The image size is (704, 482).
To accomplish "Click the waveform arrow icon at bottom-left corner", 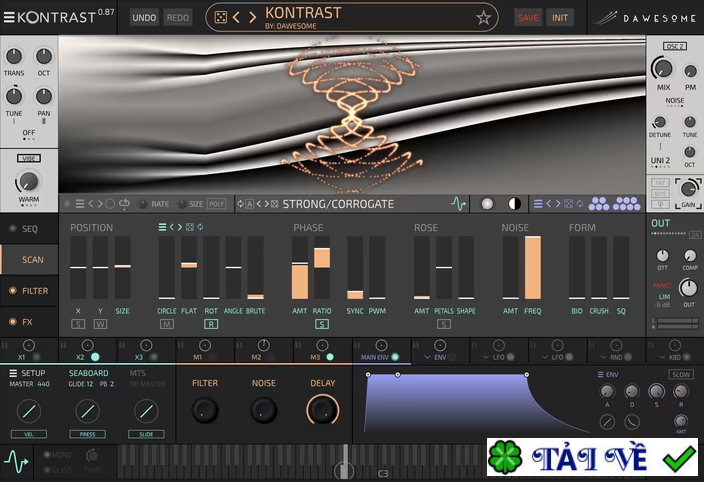I will [16, 462].
